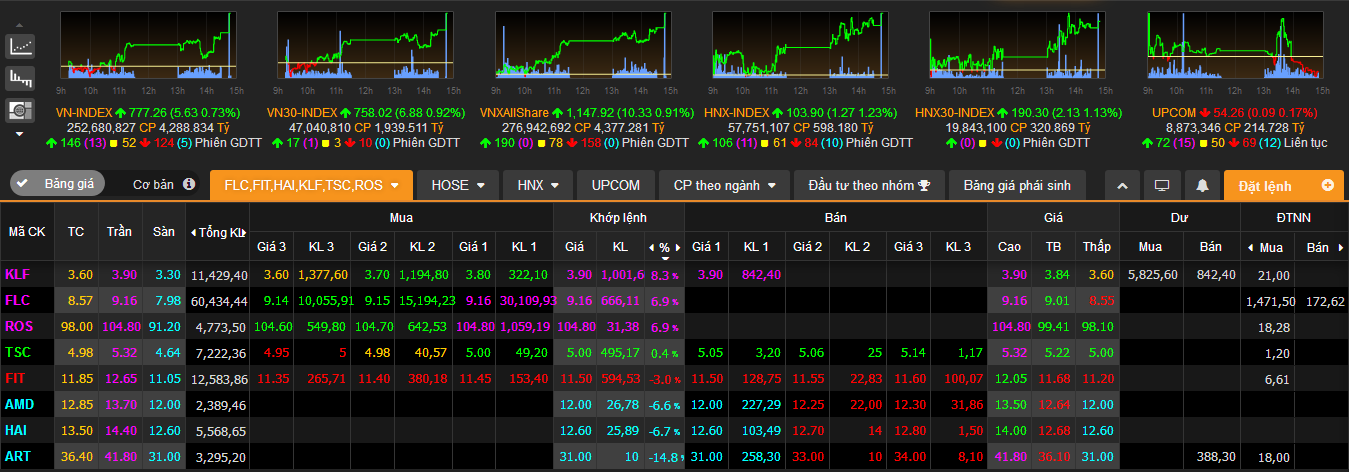
Task: Click the Khớp lệnh group header
Action: (618, 217)
